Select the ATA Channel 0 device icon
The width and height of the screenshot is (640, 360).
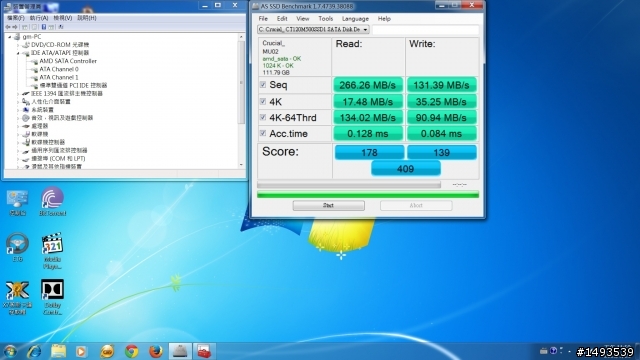pyautogui.click(x=34, y=69)
